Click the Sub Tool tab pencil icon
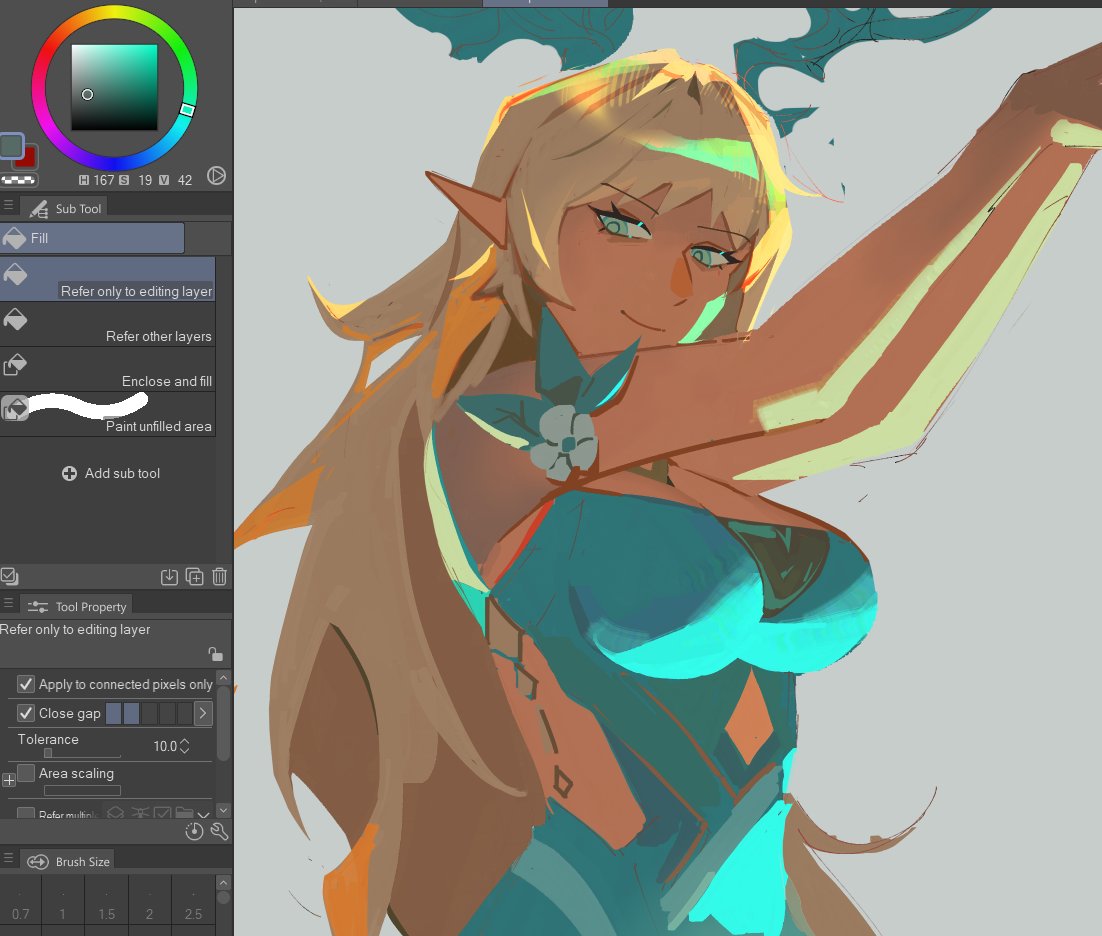 39,209
